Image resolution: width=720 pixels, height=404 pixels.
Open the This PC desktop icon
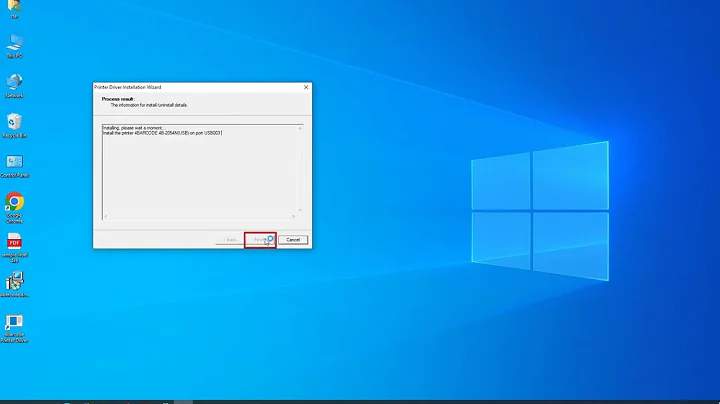tap(14, 46)
